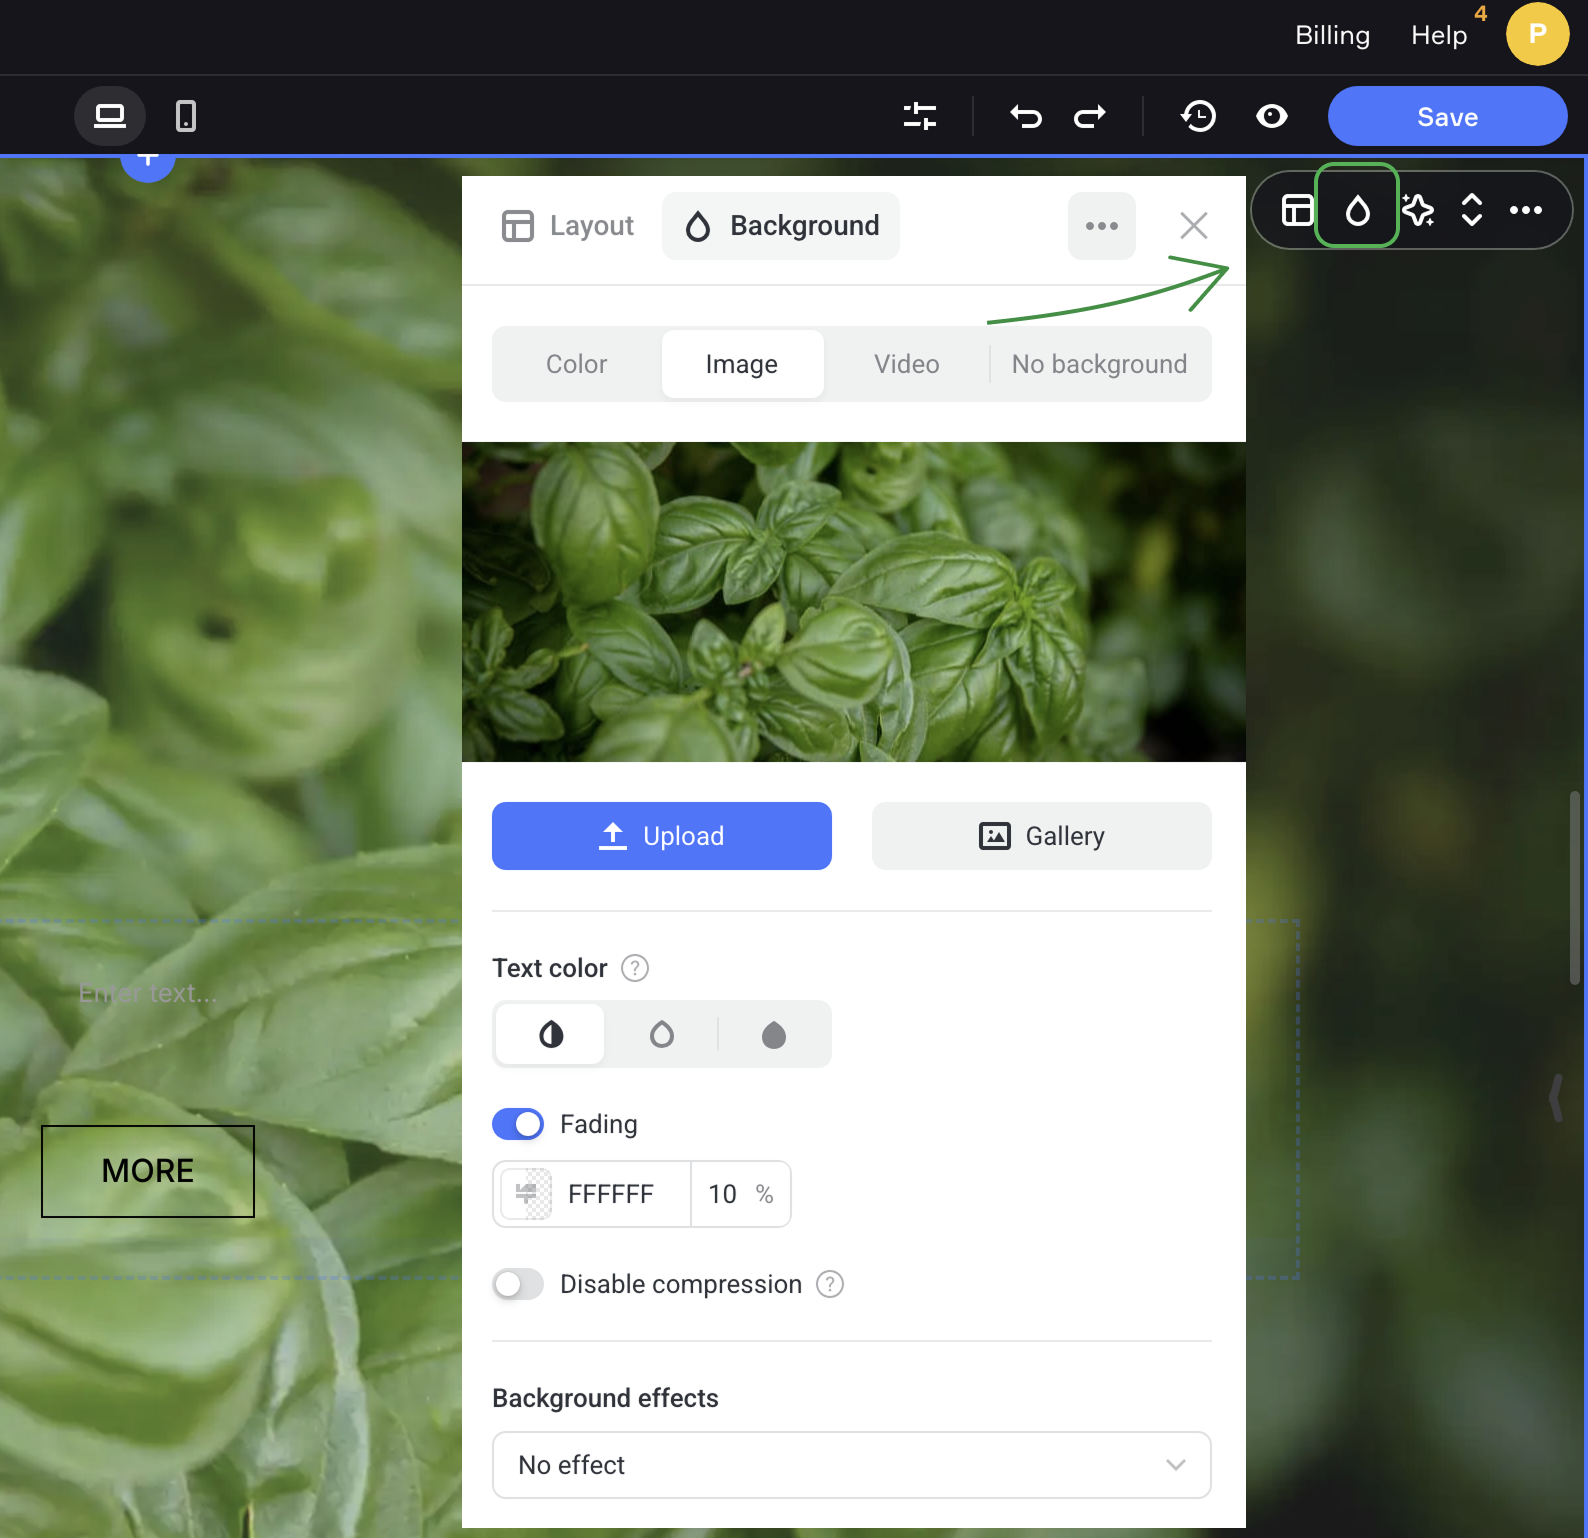Enable Disable compression toggle

(x=518, y=1284)
